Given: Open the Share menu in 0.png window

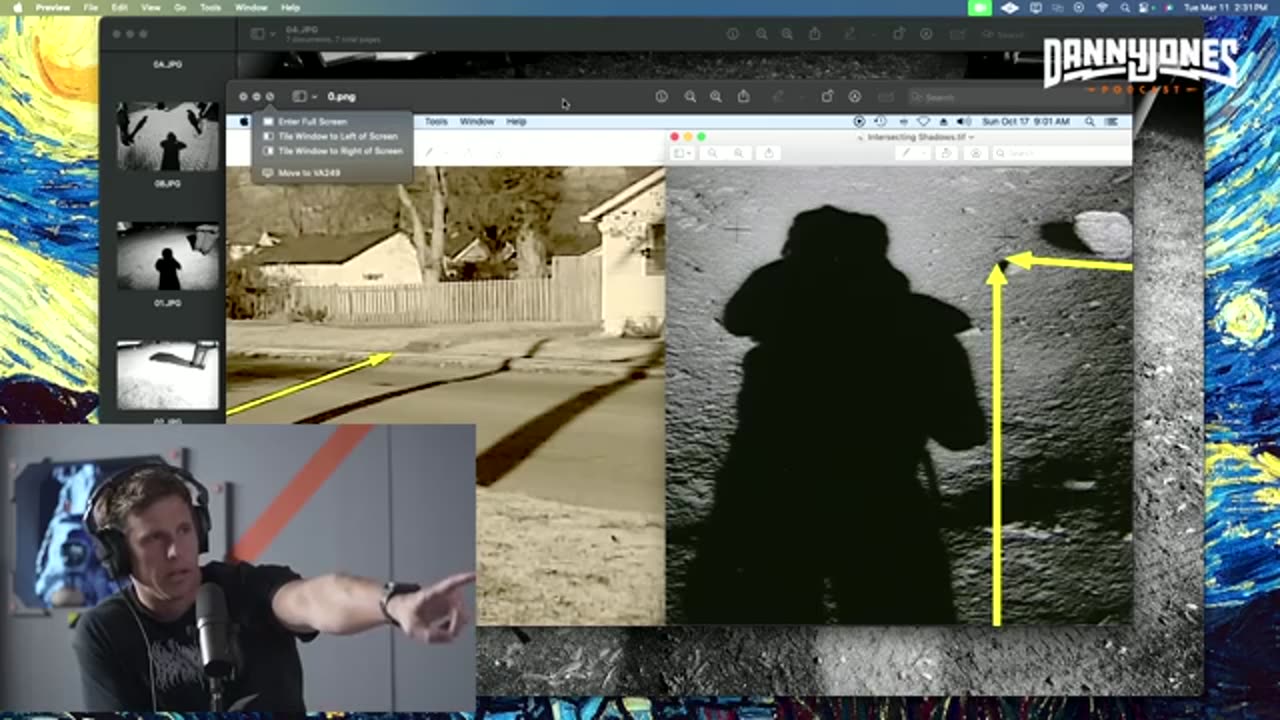Looking at the screenshot, I should [743, 97].
